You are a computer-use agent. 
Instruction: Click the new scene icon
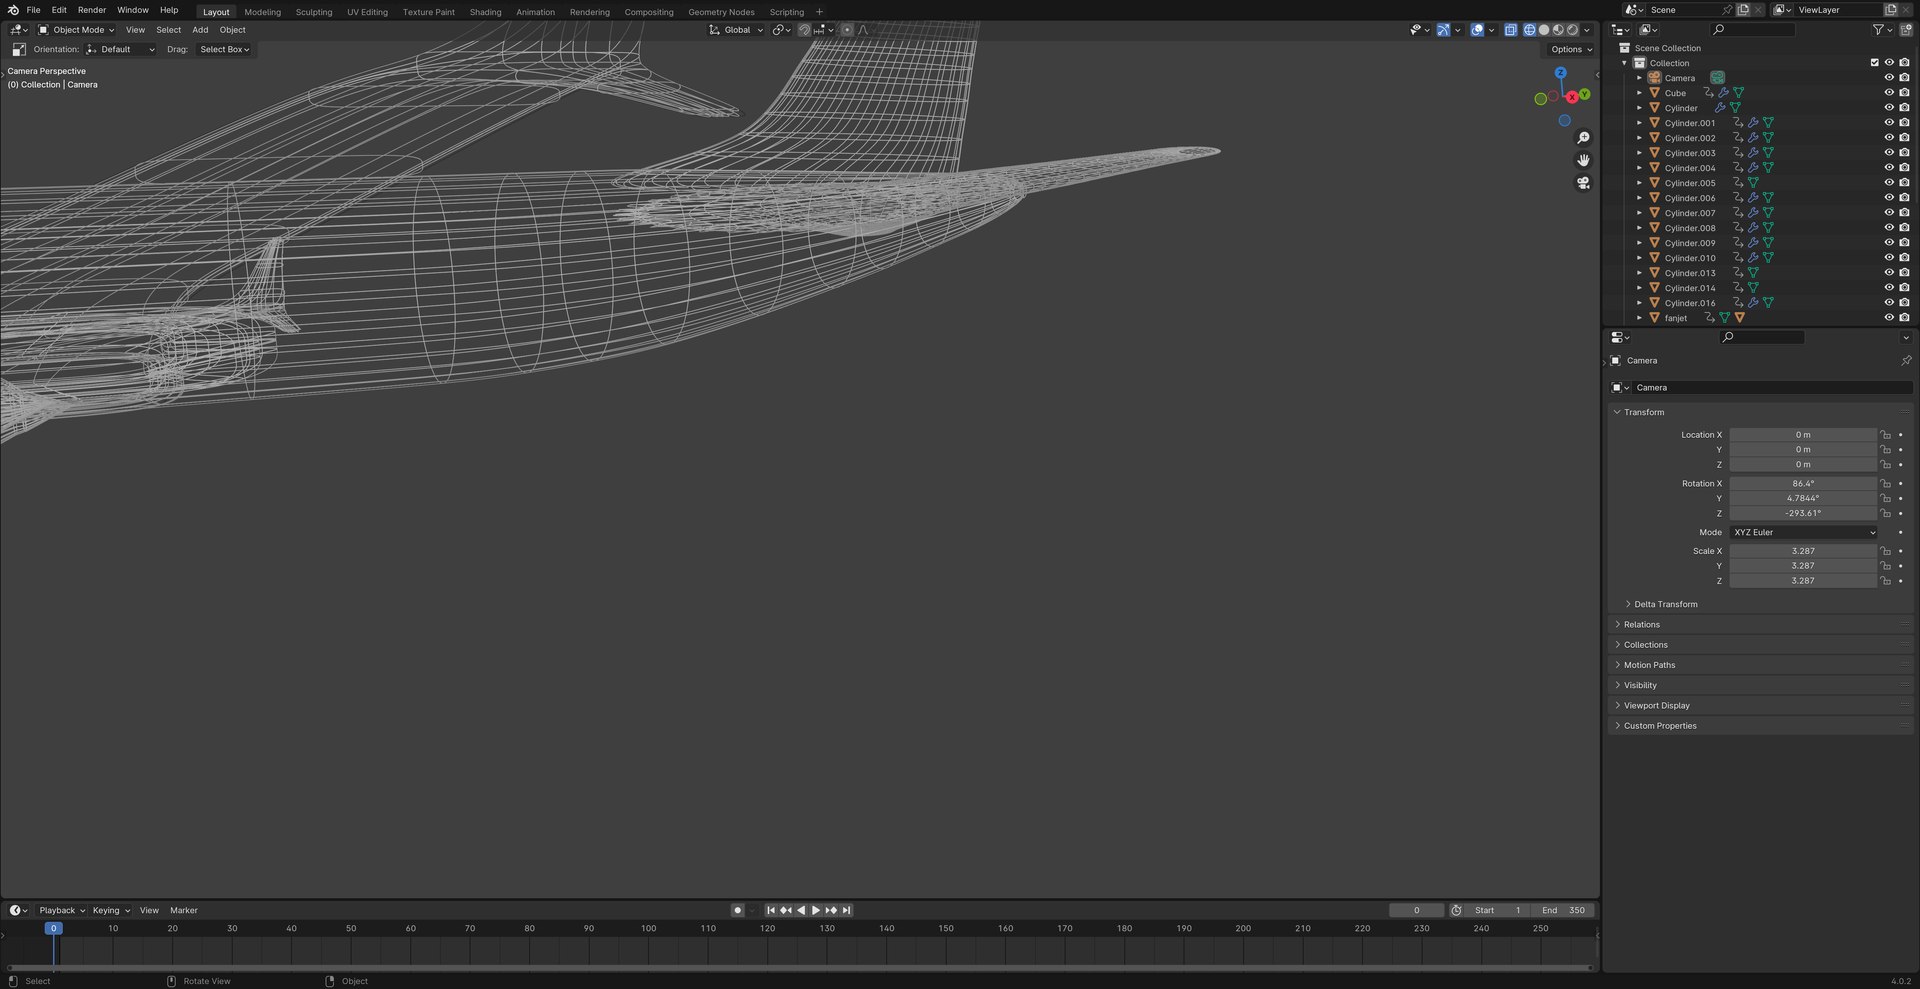1743,10
